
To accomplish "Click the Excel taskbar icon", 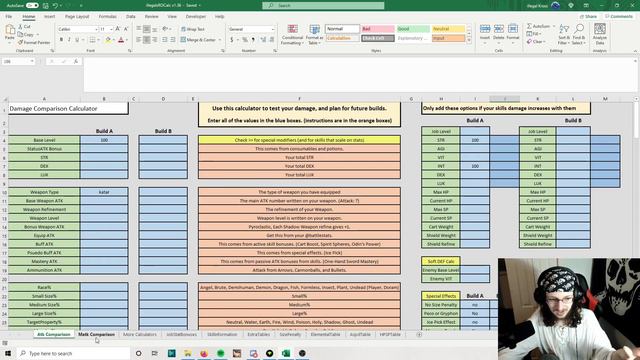I will 286,353.
